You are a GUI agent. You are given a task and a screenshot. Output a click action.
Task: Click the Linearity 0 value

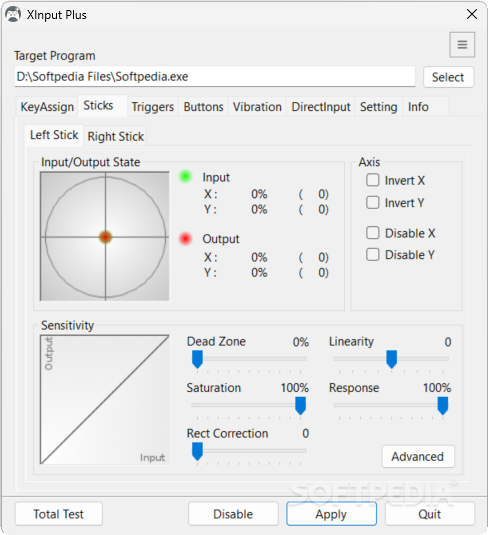448,342
